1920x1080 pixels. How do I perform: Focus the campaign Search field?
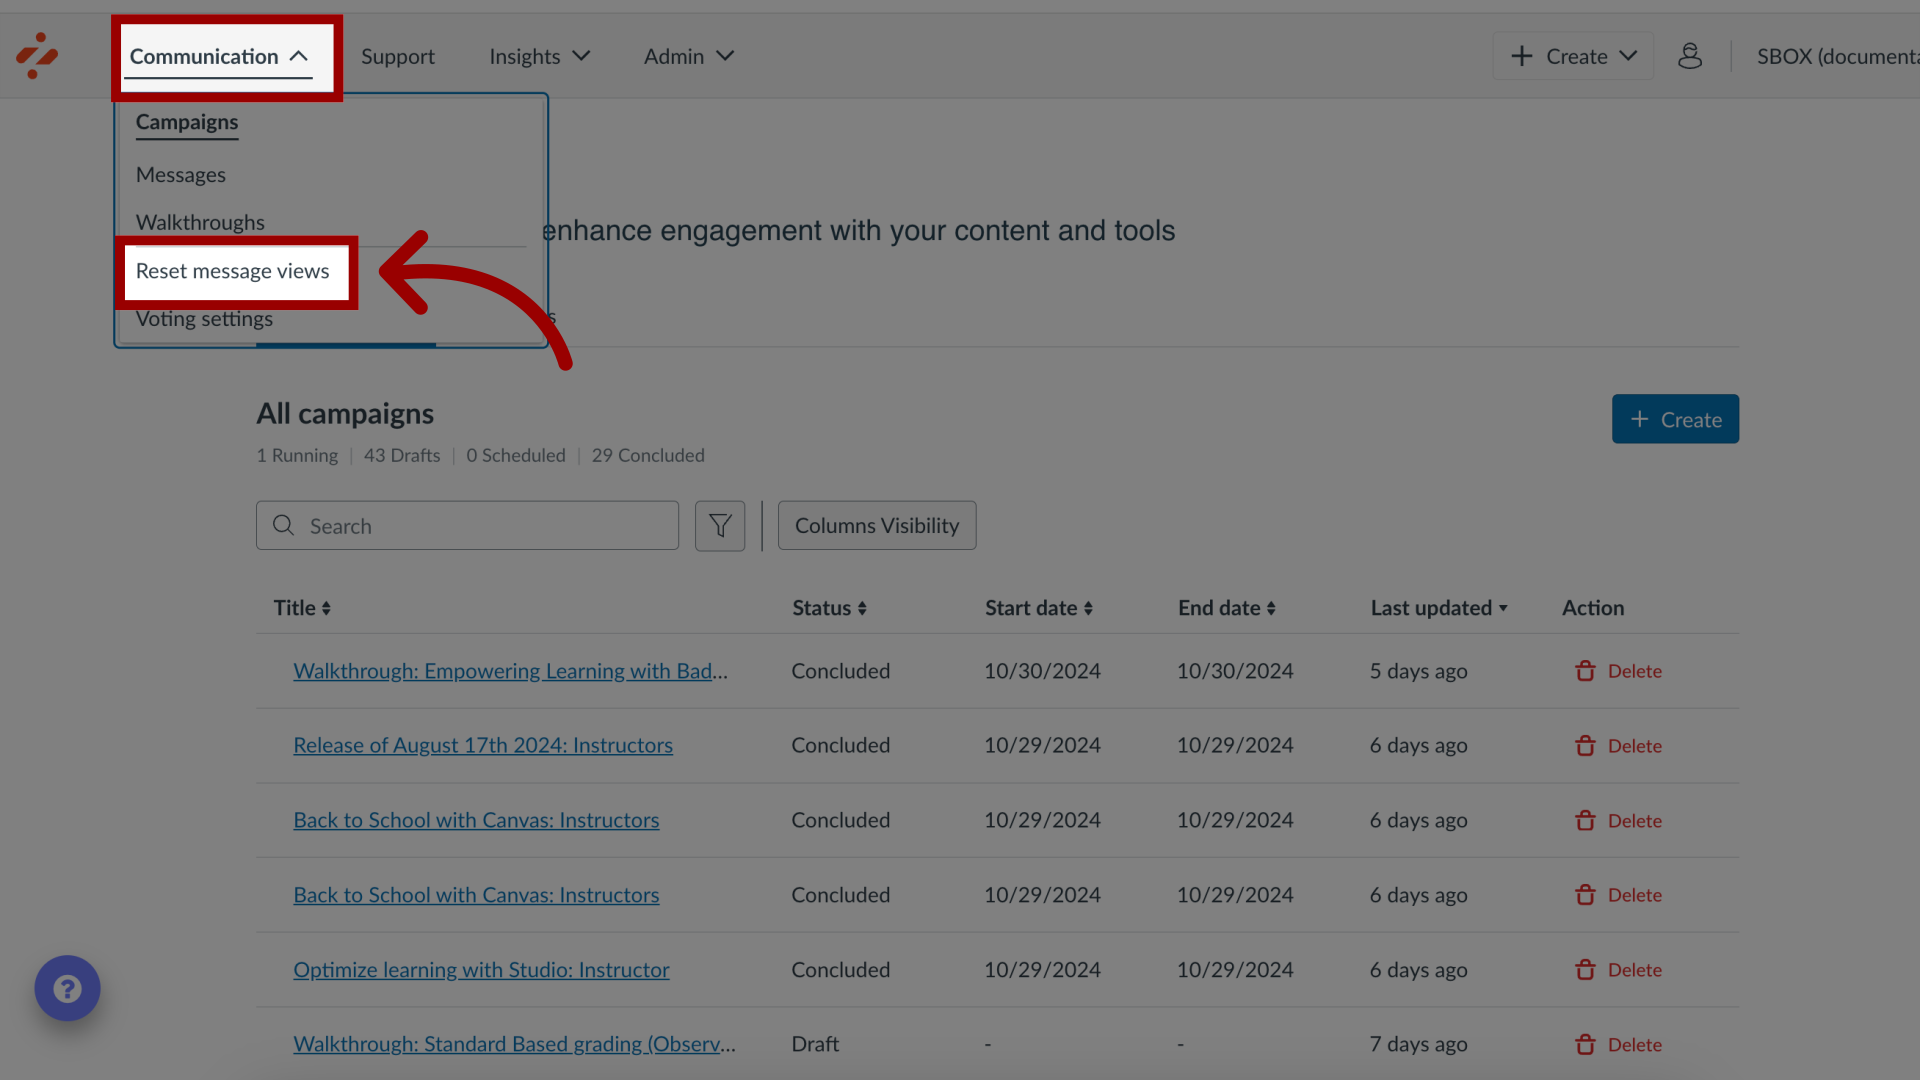pyautogui.click(x=467, y=525)
